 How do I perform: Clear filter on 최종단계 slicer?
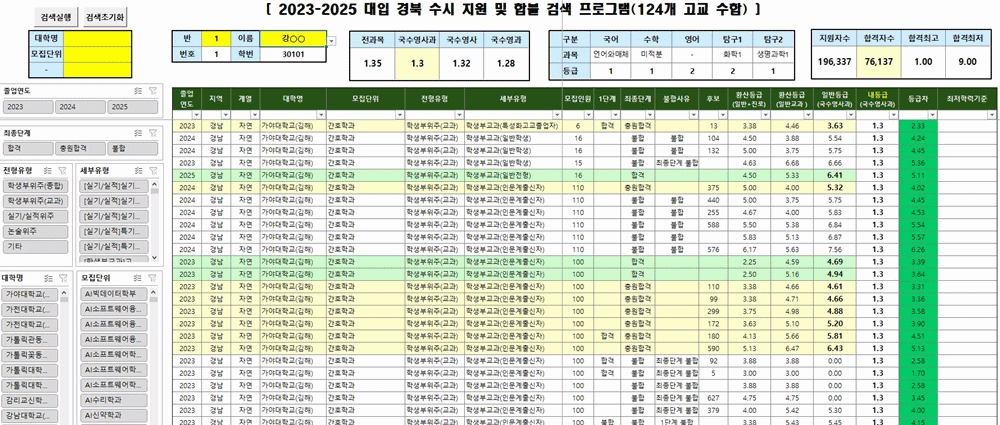[152, 133]
